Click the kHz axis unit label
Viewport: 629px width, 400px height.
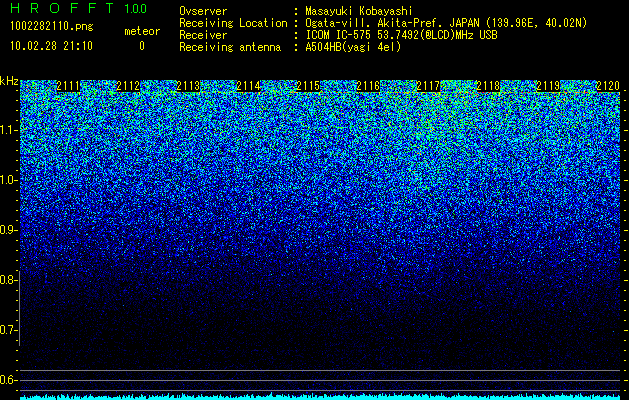[x=9, y=81]
